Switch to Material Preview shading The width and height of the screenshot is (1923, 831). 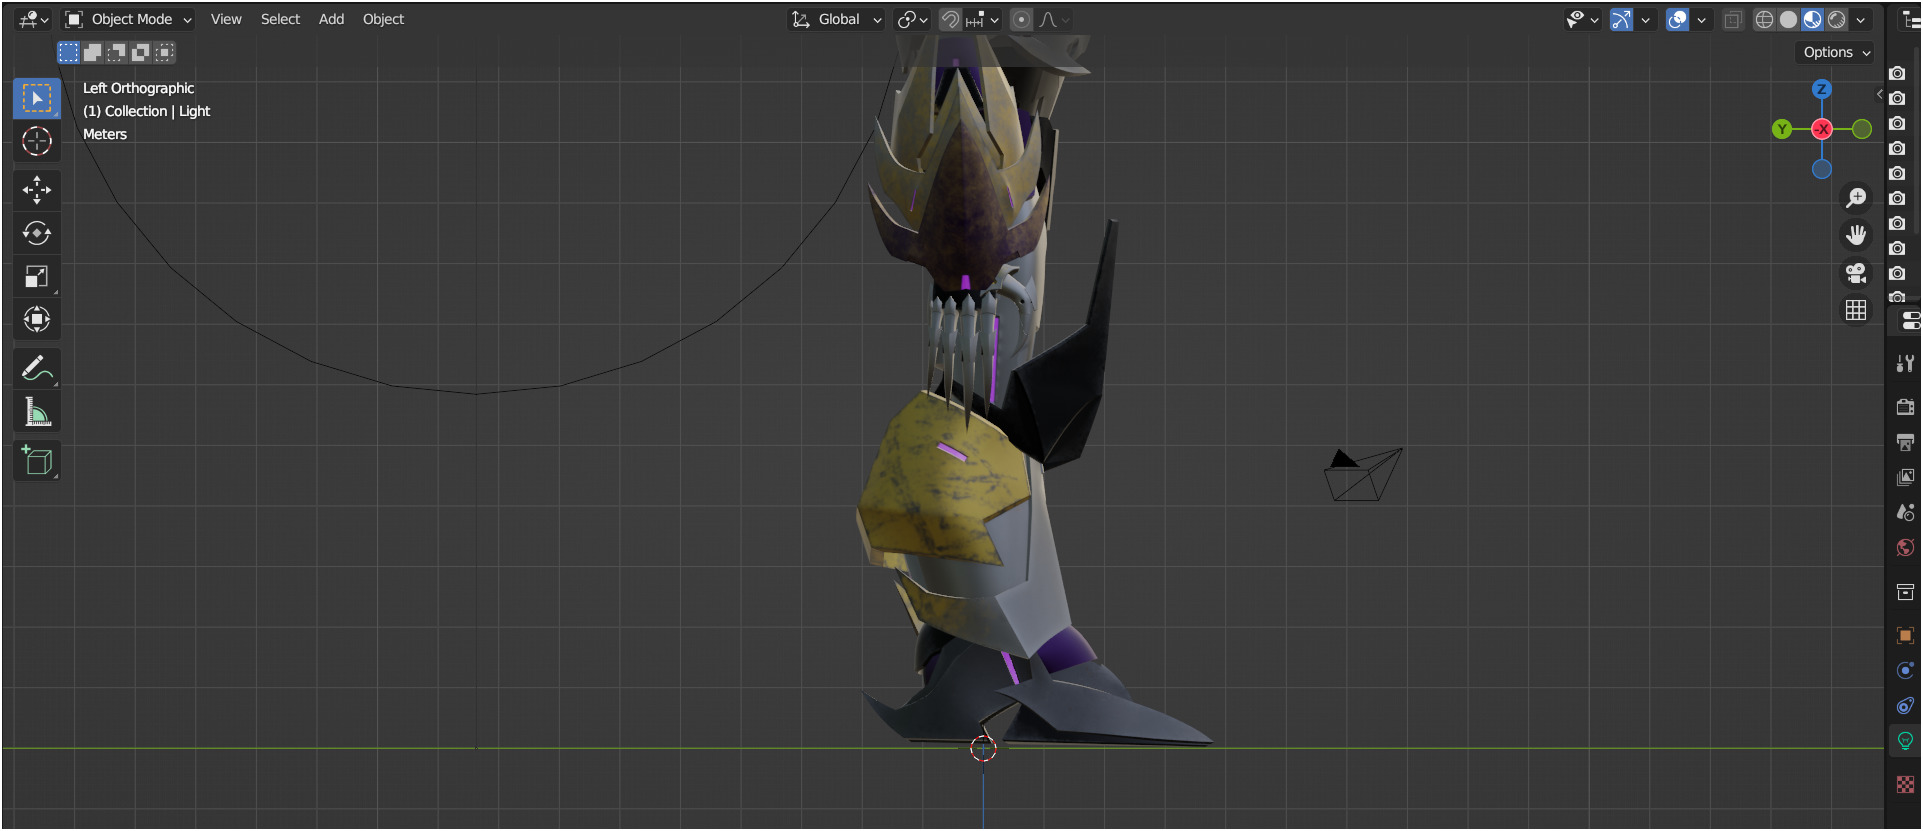(1813, 19)
